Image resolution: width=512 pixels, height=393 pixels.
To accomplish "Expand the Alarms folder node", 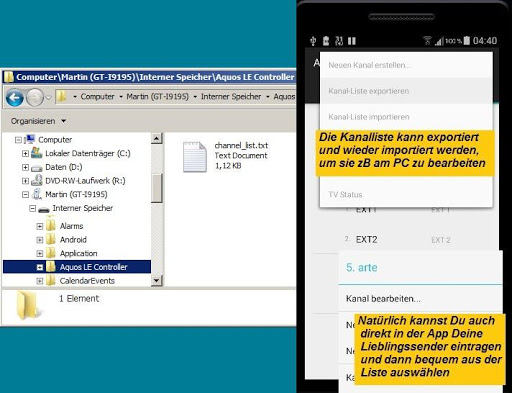I will (40, 226).
